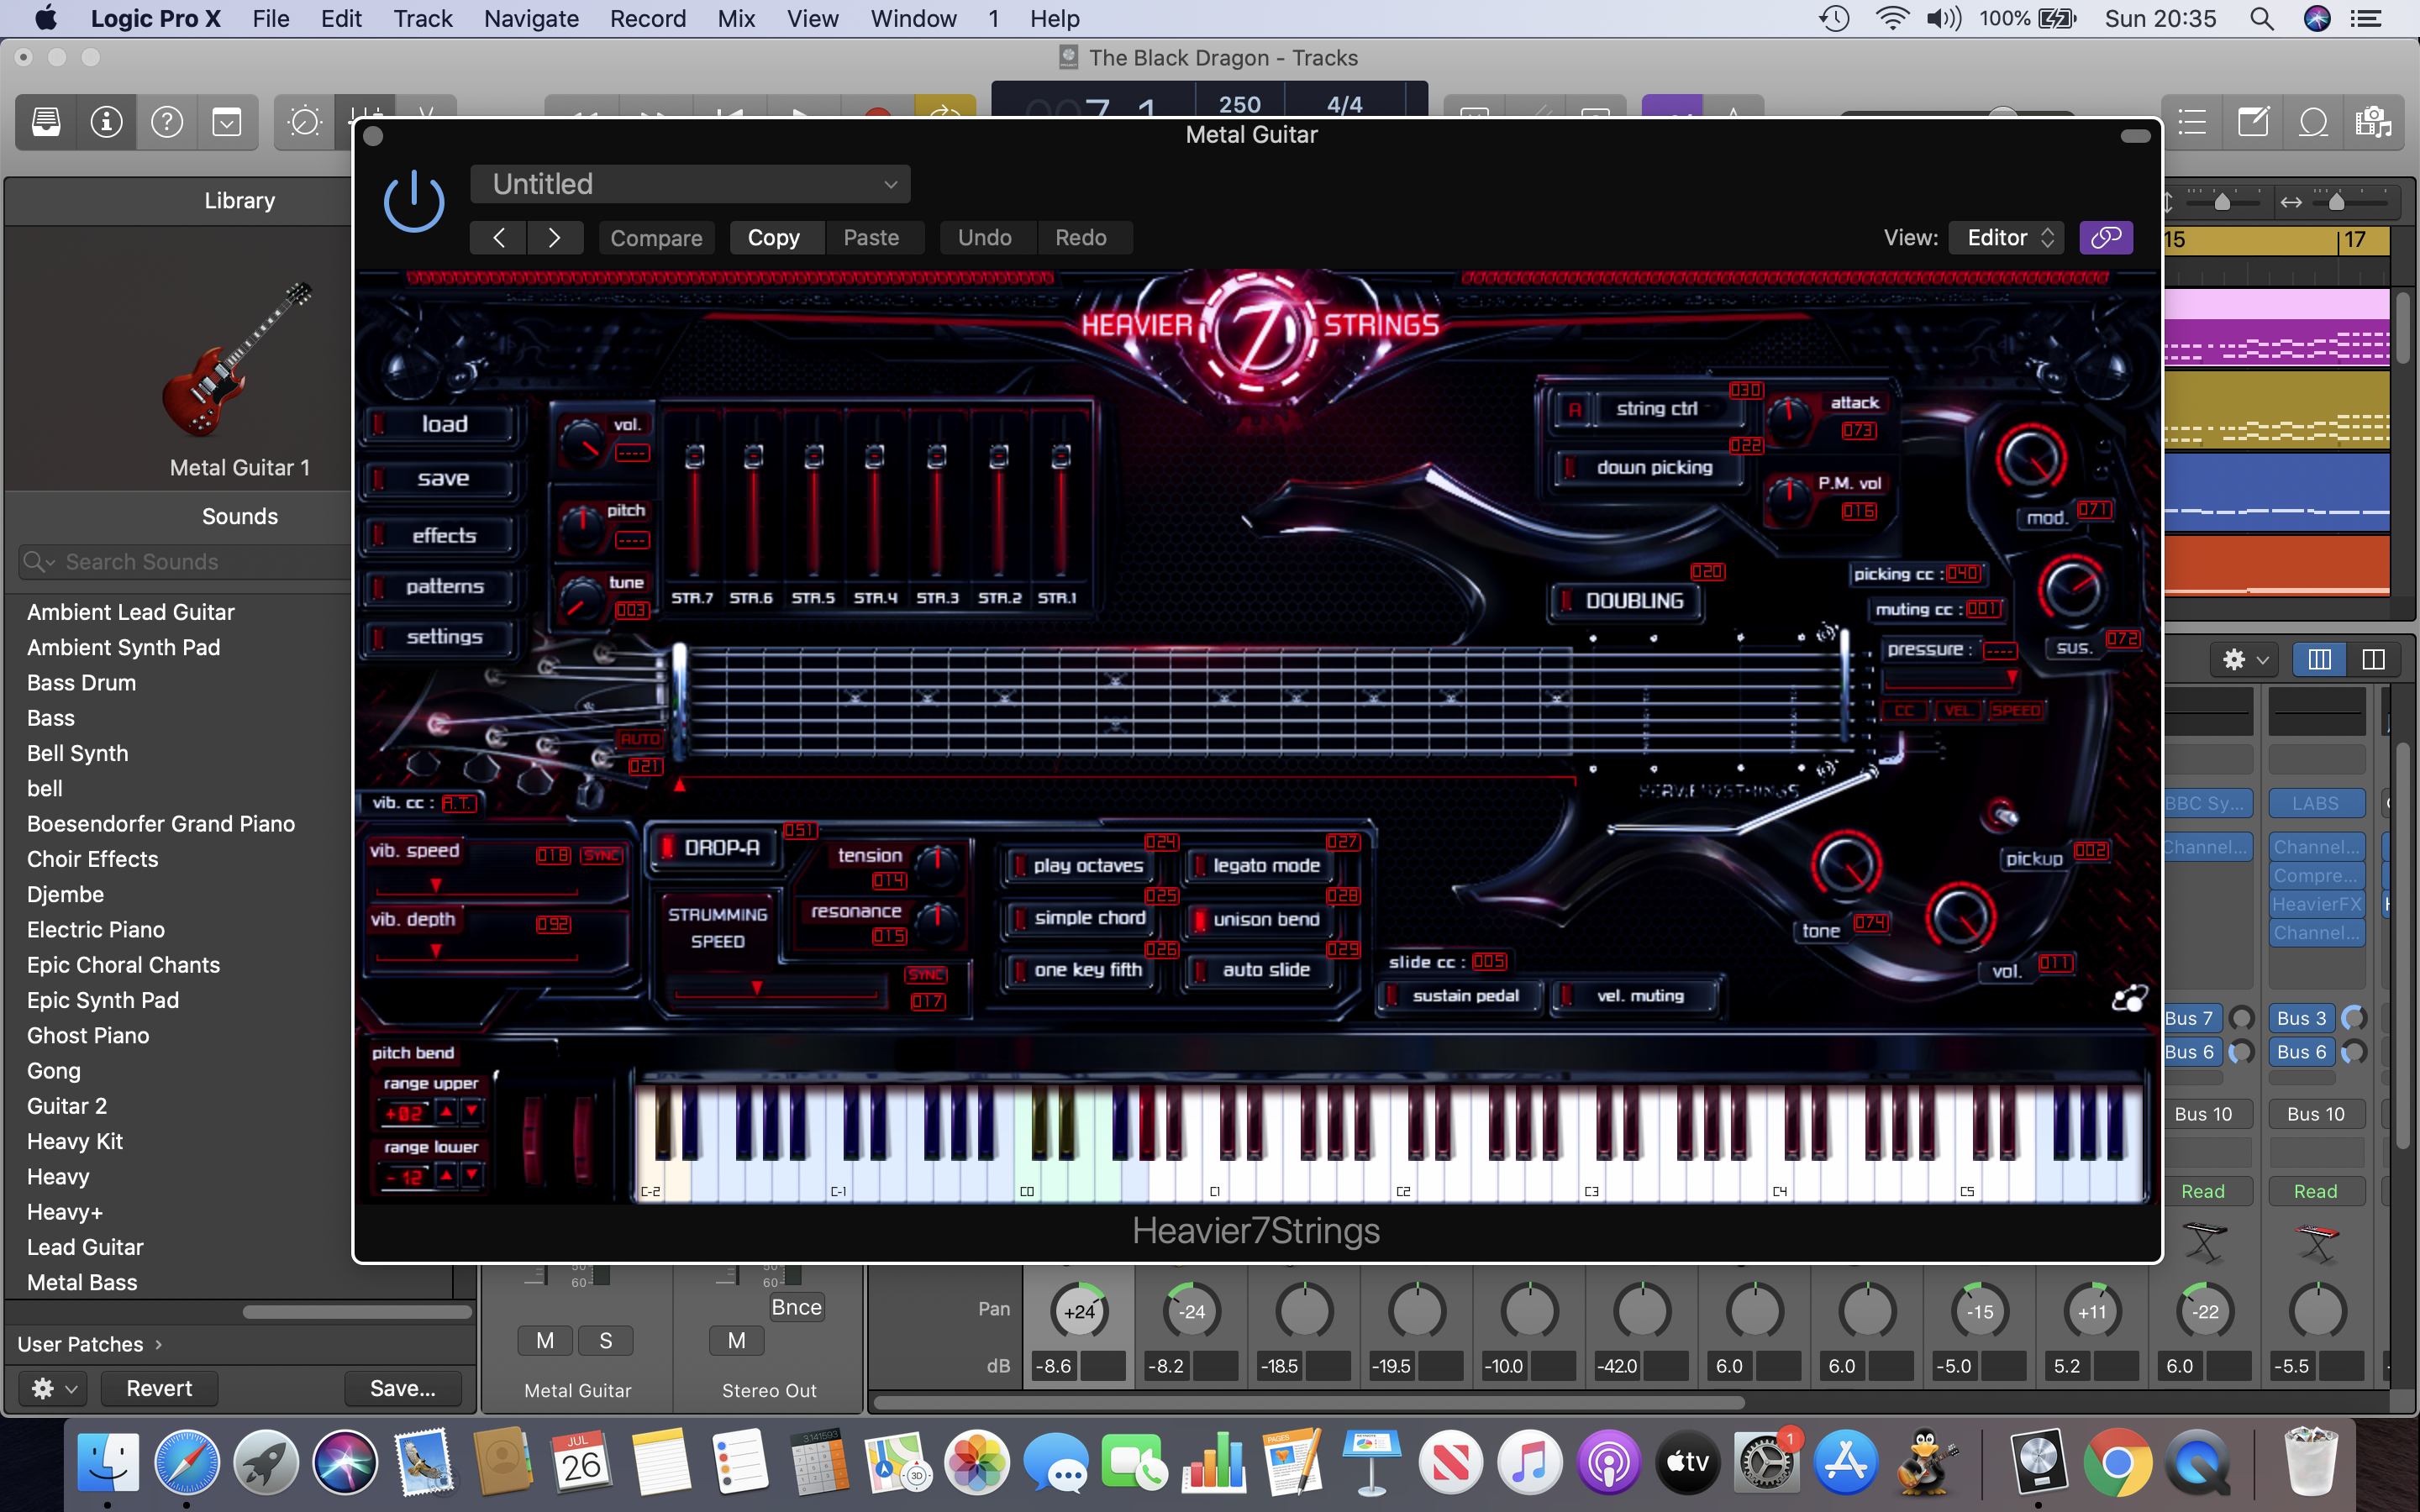This screenshot has width=2420, height=1512.
Task: Open mixer settings gear icon
Action: coord(2245,660)
